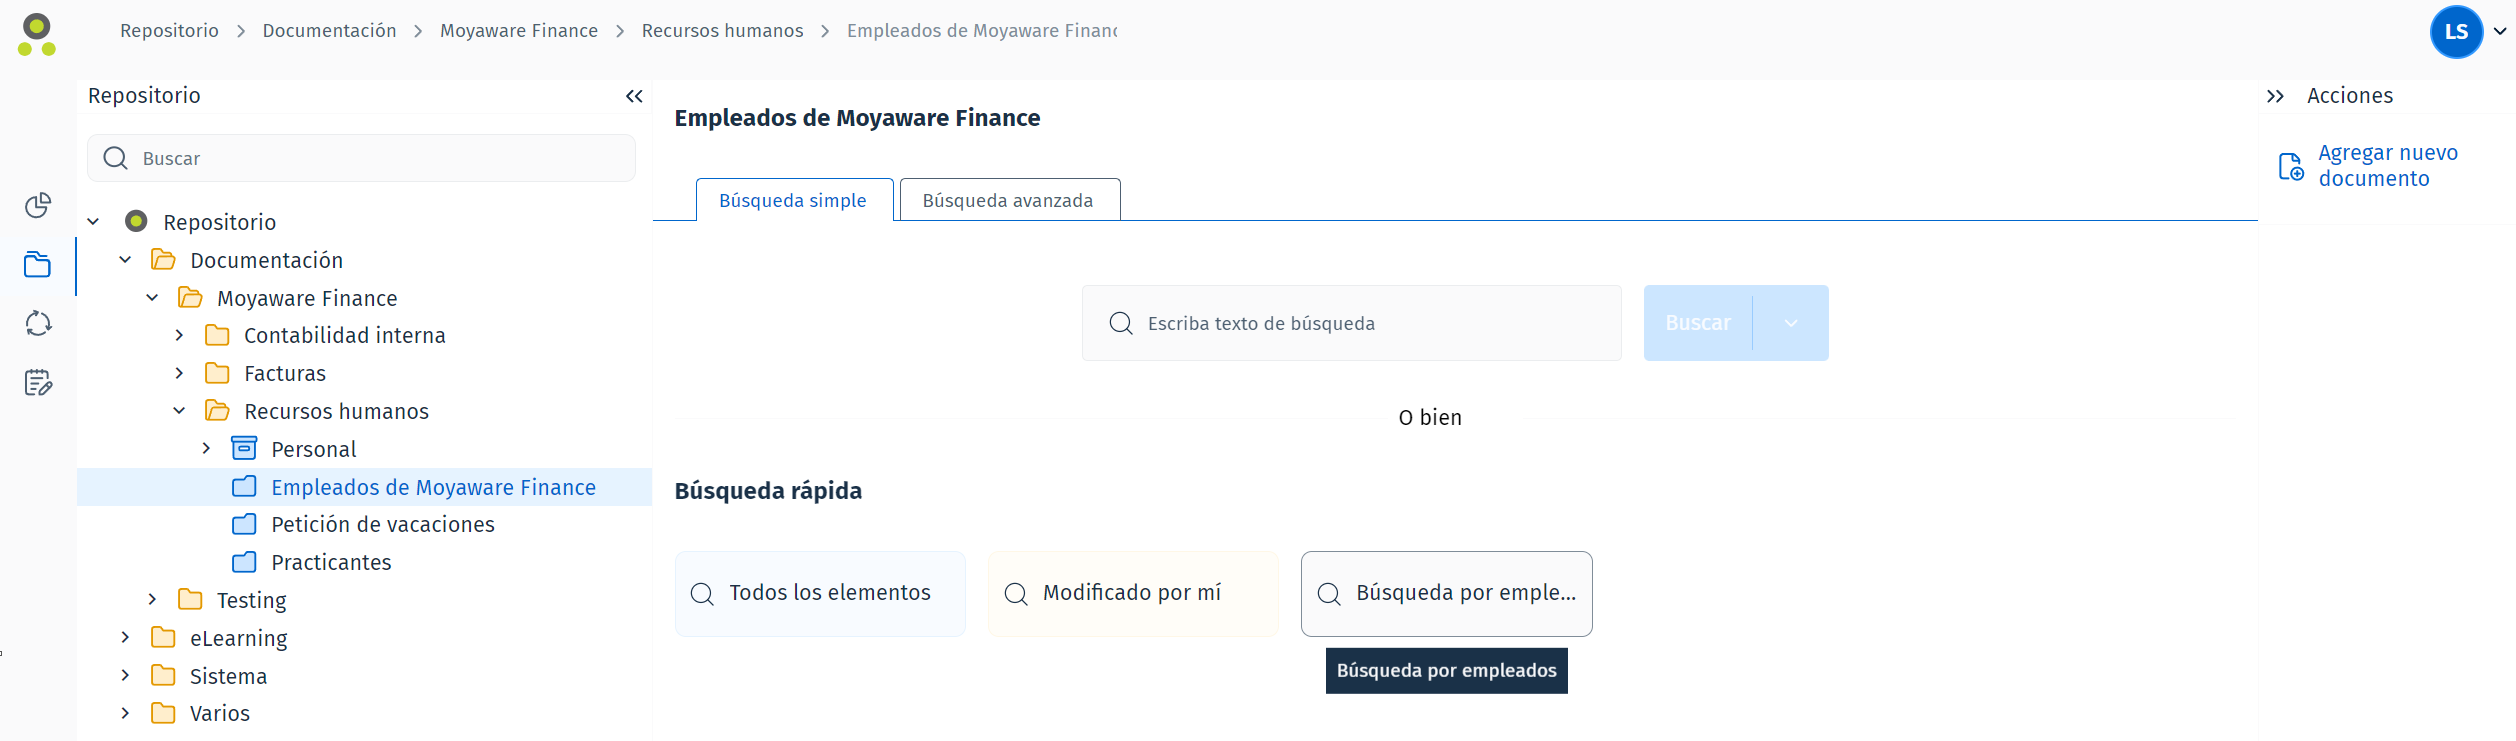Click Agregar nuevo documento link
Image resolution: width=2516 pixels, height=741 pixels.
[x=2388, y=166]
